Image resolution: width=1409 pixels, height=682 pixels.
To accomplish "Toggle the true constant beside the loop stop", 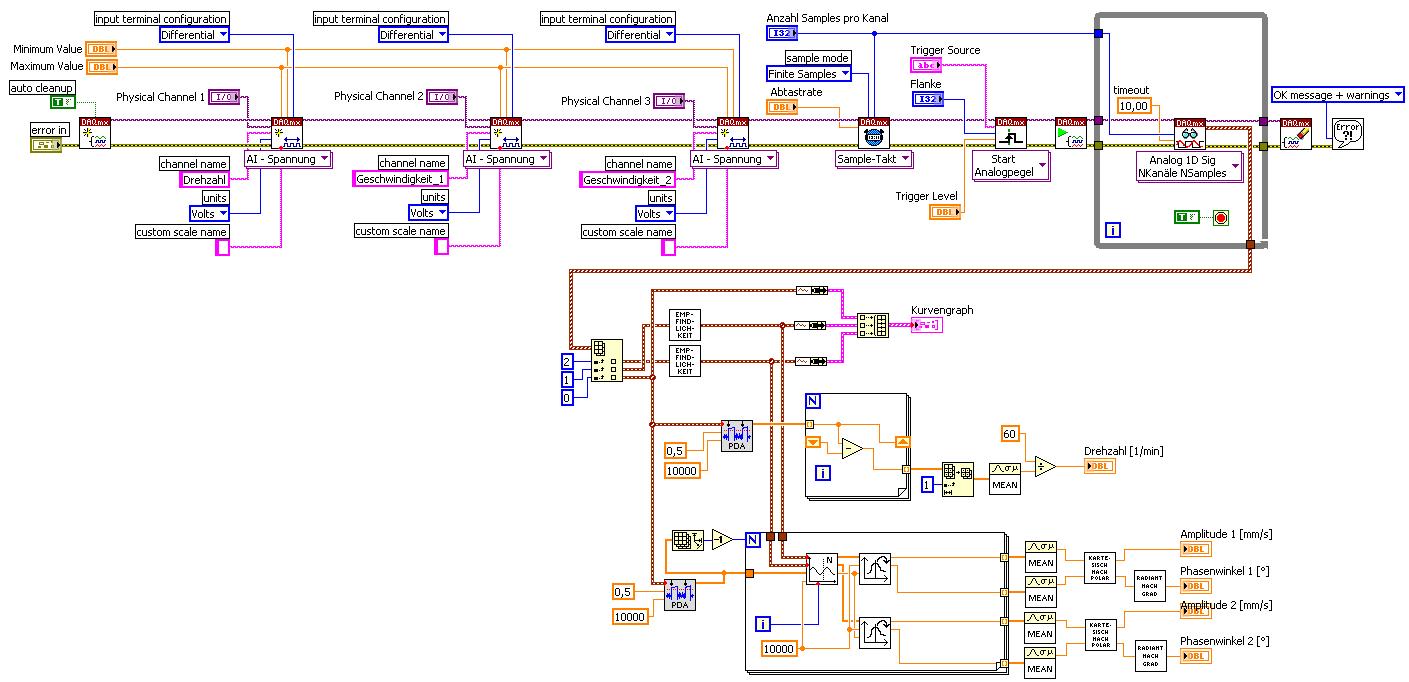I will click(1187, 217).
